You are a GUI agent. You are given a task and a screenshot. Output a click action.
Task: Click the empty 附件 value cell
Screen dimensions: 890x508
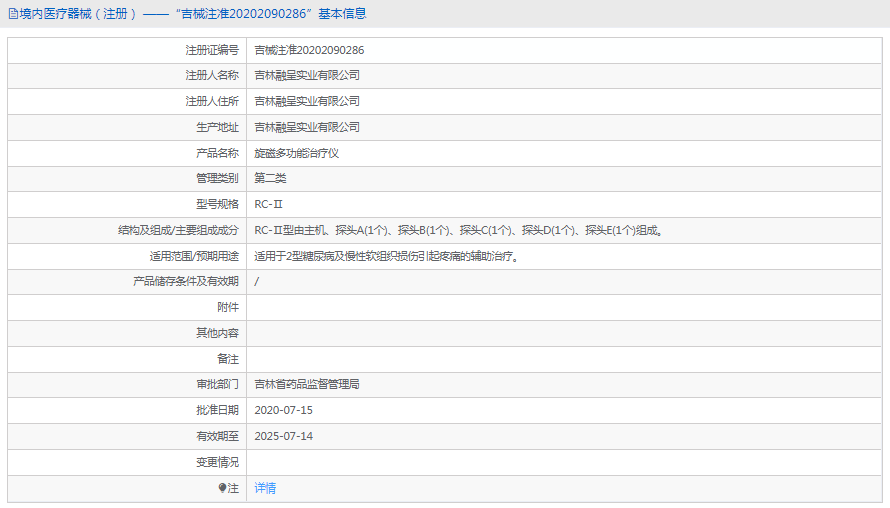(564, 307)
